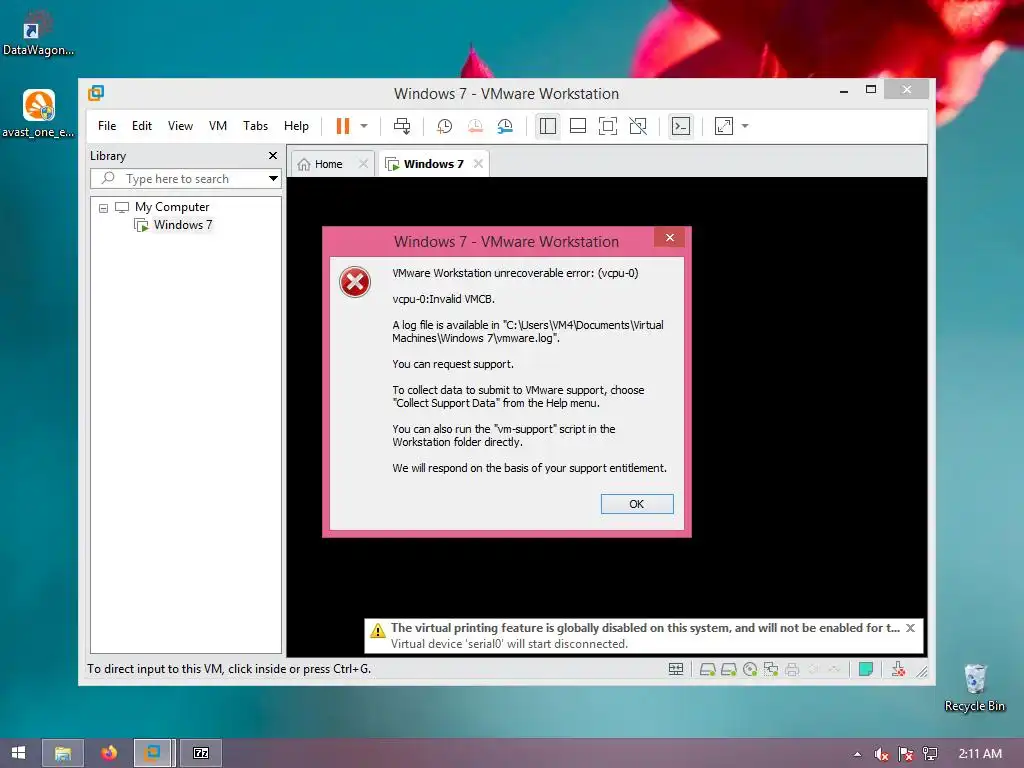Open the Windows Start button
Image resolution: width=1024 pixels, height=768 pixels.
pos(18,753)
